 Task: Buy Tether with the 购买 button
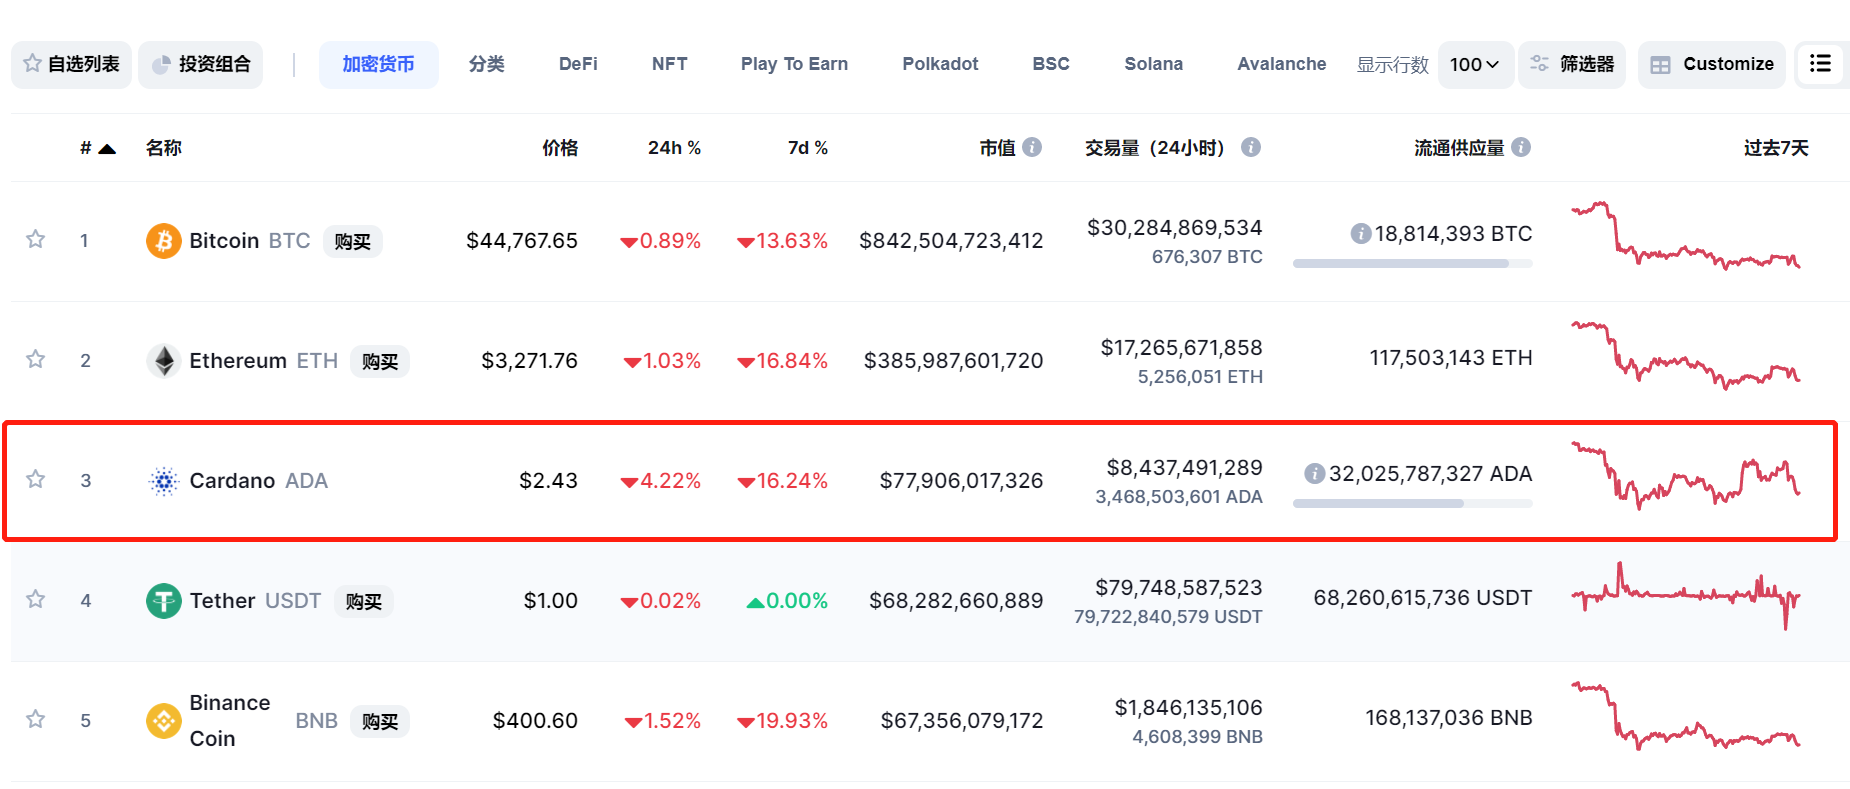coord(363,601)
